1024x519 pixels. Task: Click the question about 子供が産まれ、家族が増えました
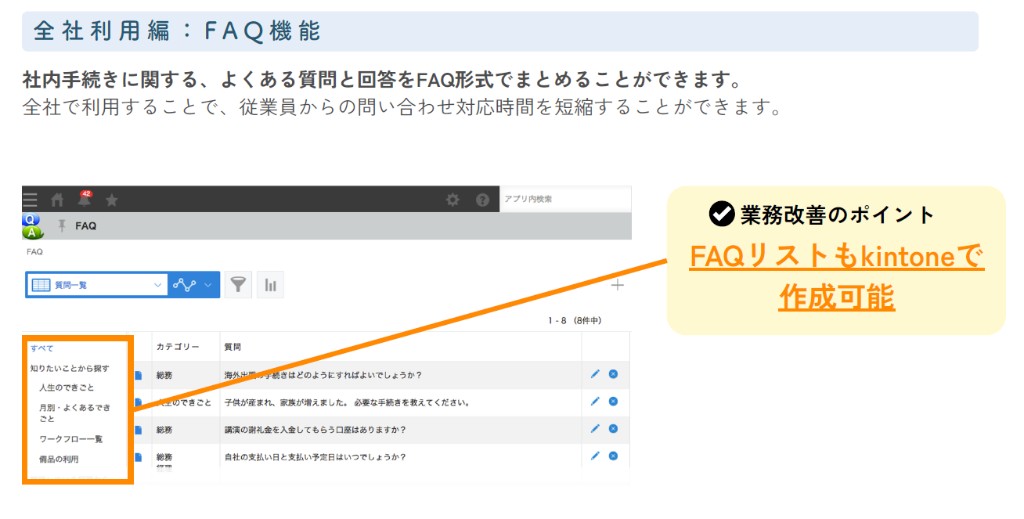(347, 403)
